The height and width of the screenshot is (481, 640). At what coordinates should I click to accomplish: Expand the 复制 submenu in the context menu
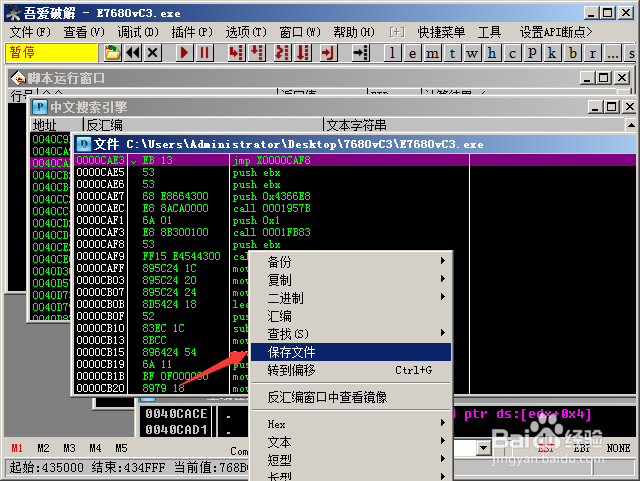pos(351,280)
